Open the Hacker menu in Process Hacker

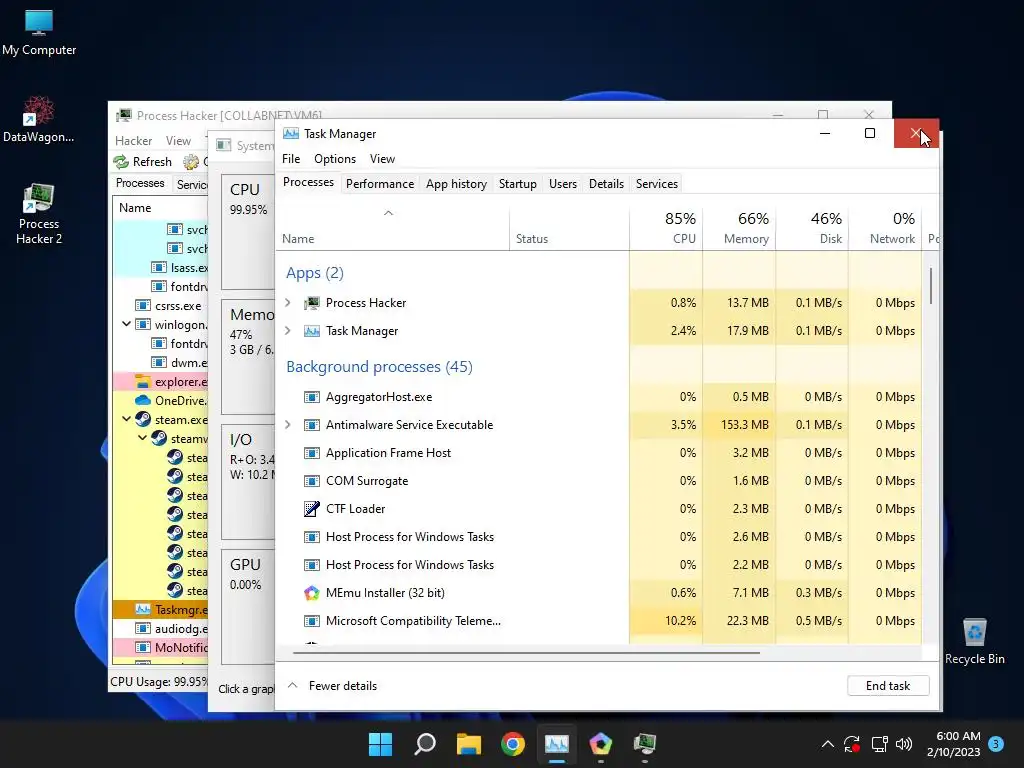pos(134,141)
